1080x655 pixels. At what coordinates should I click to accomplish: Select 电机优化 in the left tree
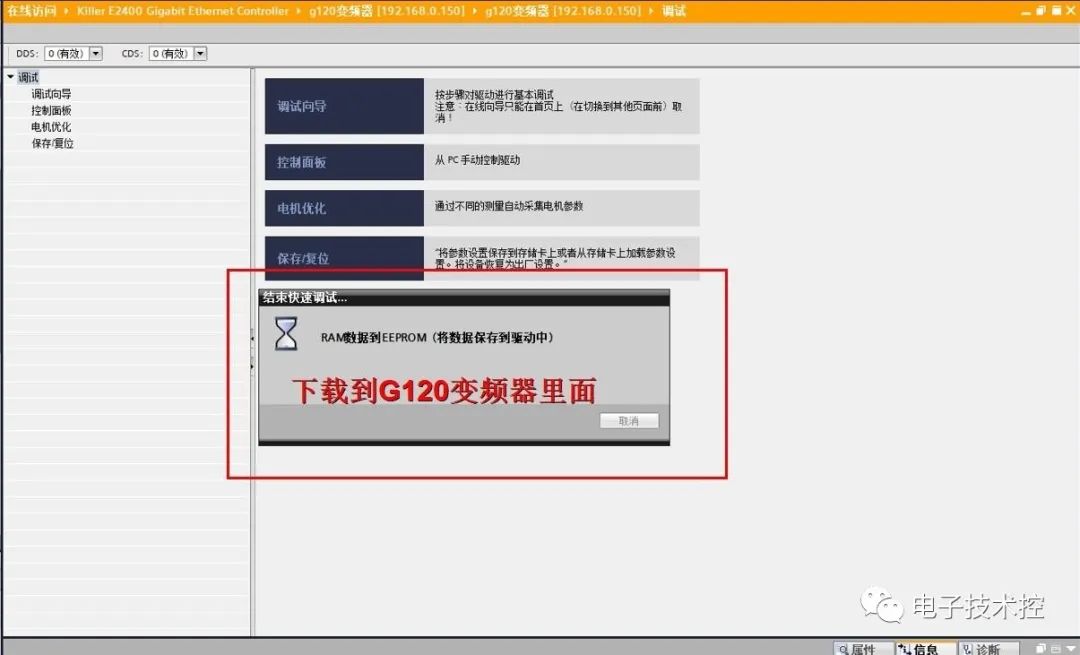tap(51, 127)
